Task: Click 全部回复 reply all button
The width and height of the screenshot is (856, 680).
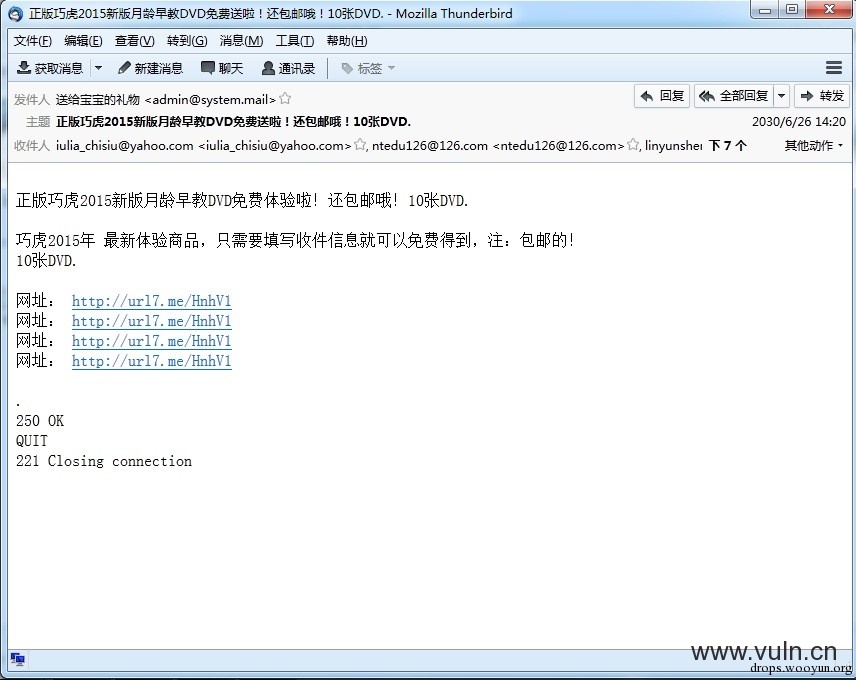Action: click(734, 96)
